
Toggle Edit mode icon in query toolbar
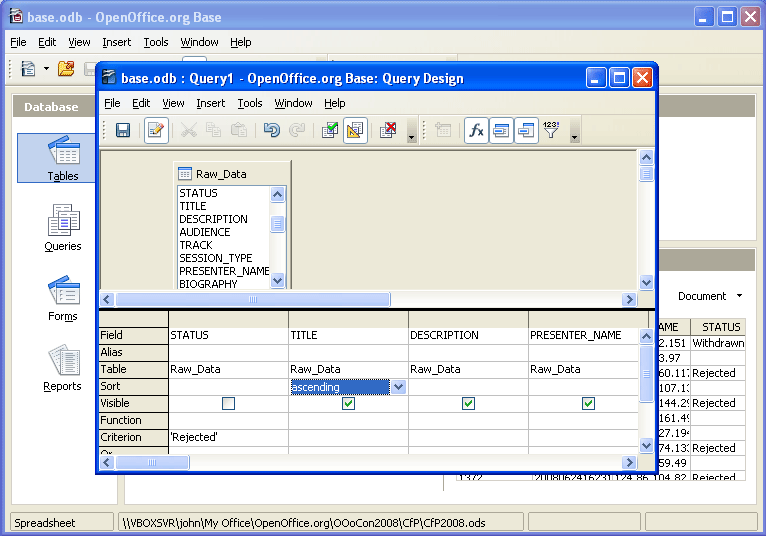[156, 131]
